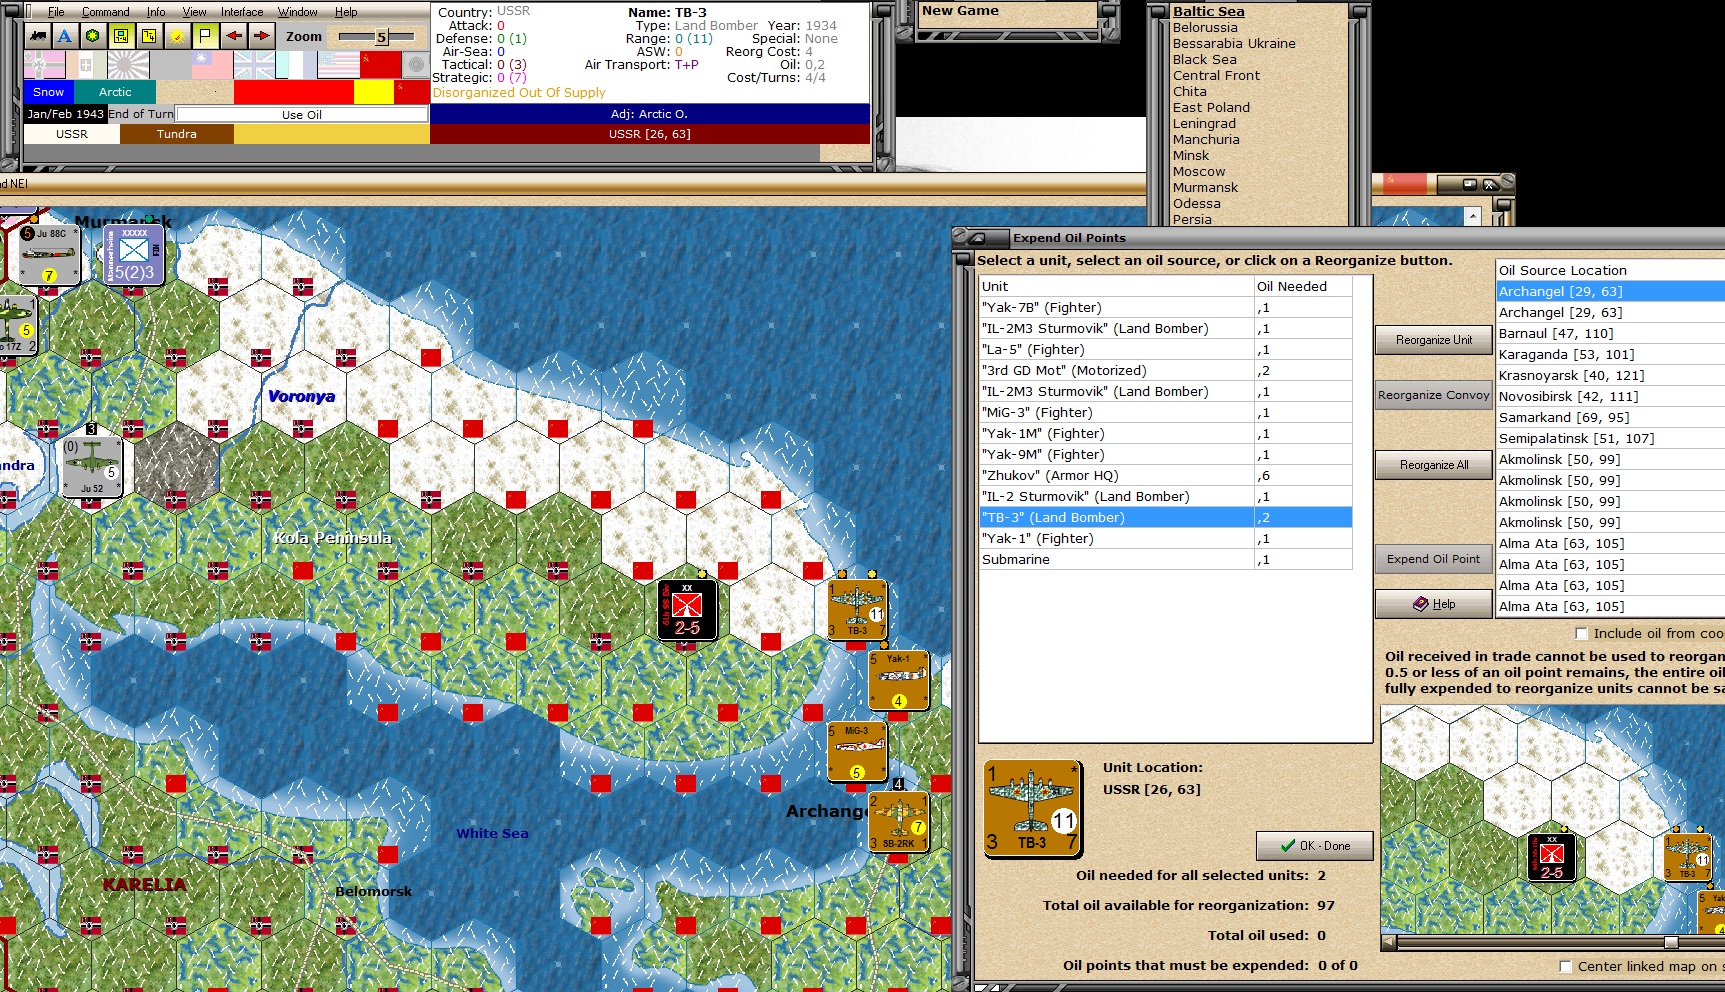This screenshot has height=992, width=1725.
Task: Toggle the yellow unit-counter display toolbar icon
Action: tap(121, 36)
